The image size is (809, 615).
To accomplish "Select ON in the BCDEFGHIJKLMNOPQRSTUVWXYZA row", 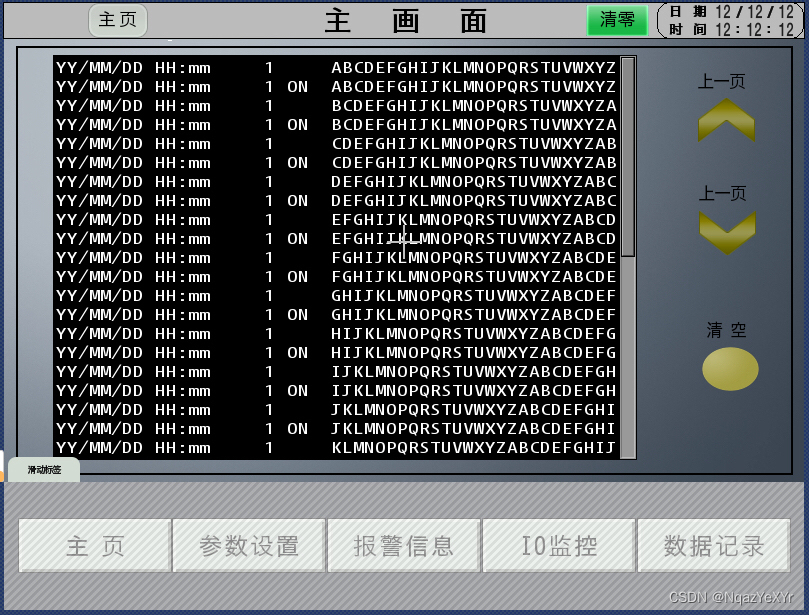I will tap(298, 125).
